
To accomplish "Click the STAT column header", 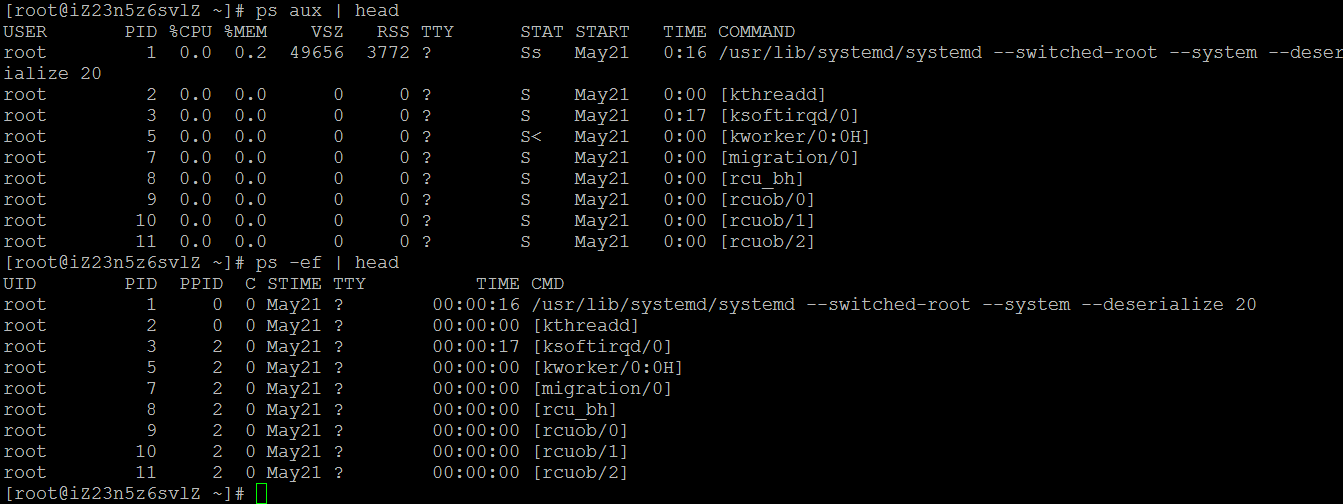I will [541, 32].
